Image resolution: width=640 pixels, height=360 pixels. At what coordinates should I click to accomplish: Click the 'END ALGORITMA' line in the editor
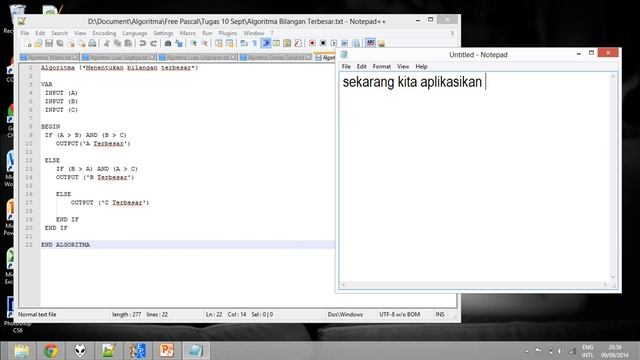65,245
